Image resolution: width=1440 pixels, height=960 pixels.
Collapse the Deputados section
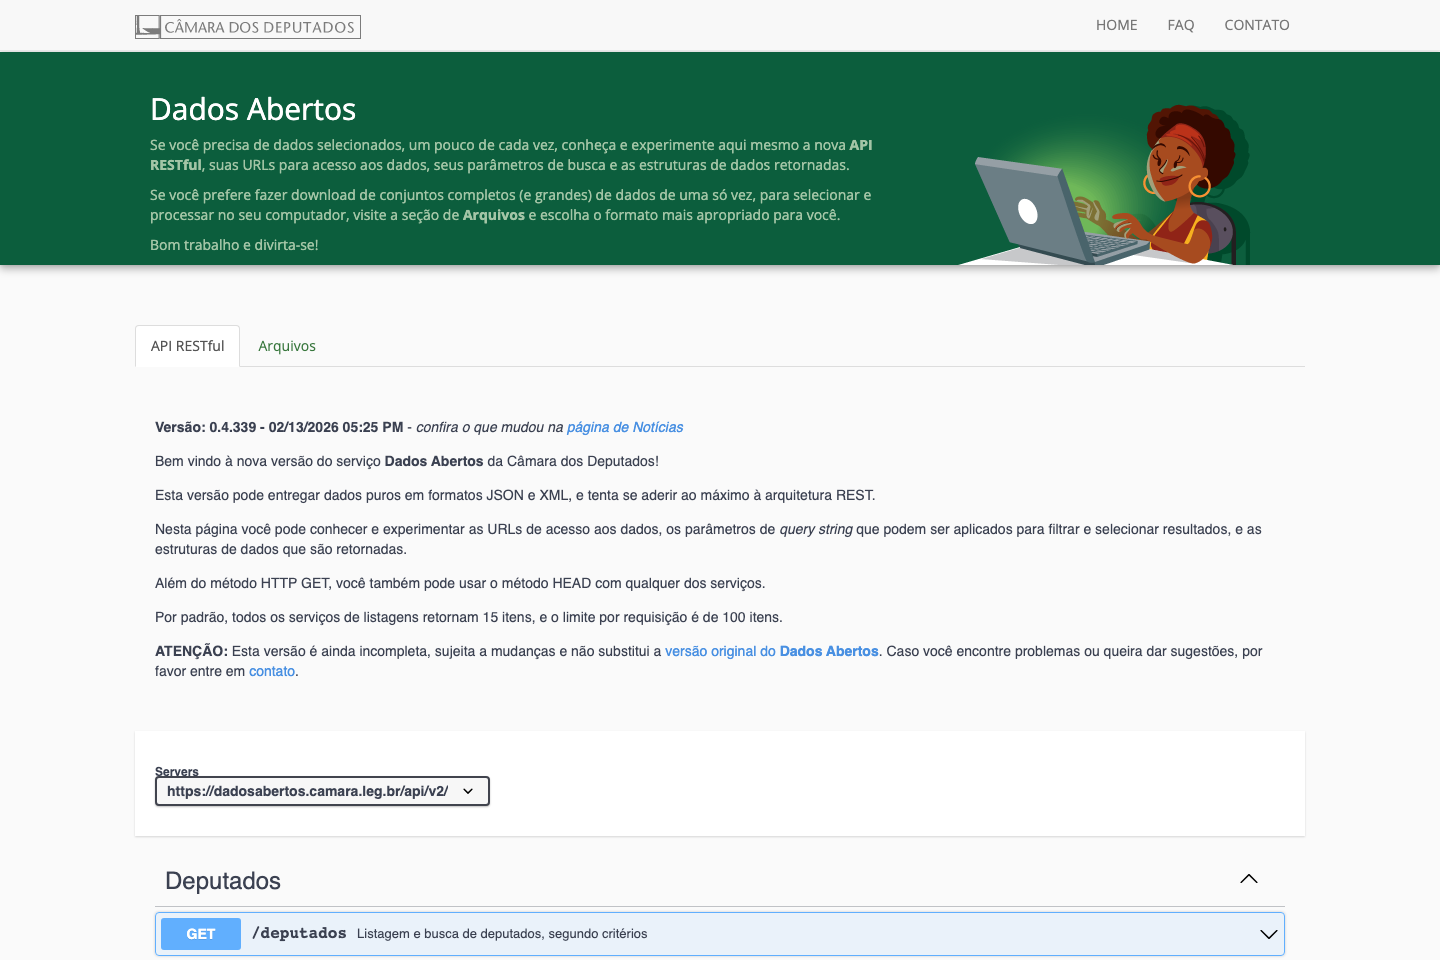pos(1248,879)
